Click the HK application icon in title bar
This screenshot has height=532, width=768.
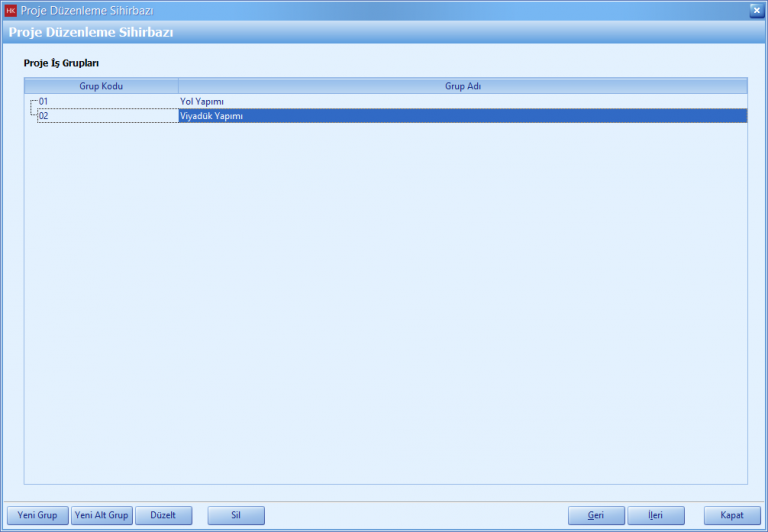coord(11,10)
